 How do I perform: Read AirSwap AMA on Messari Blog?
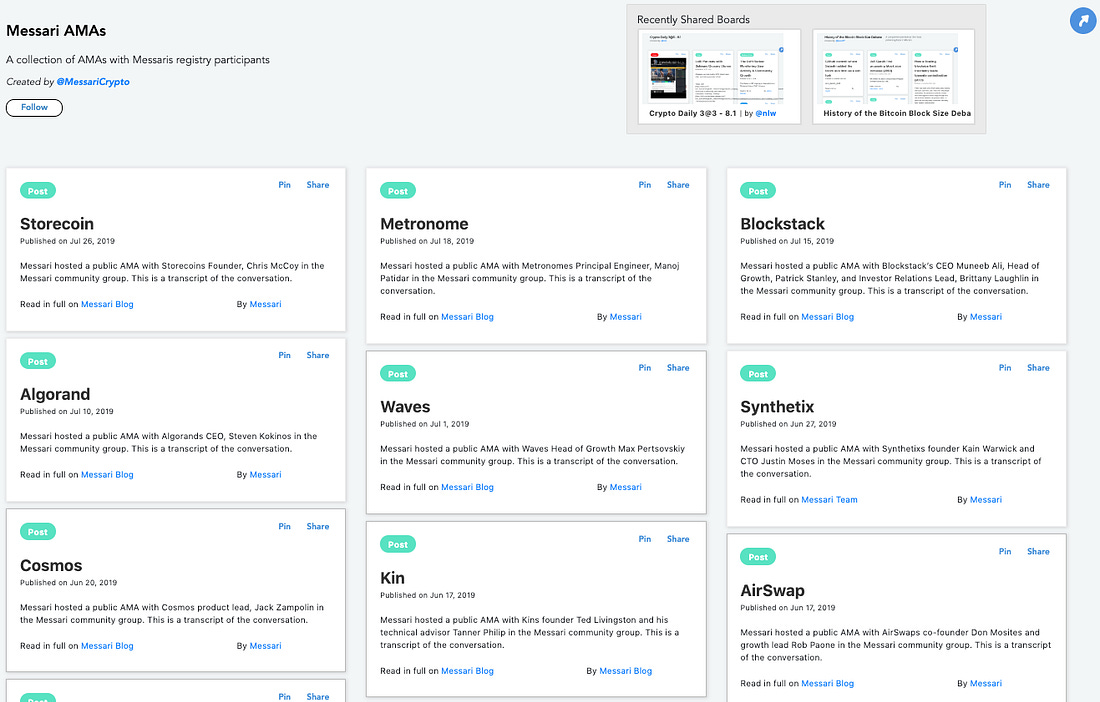pos(828,684)
